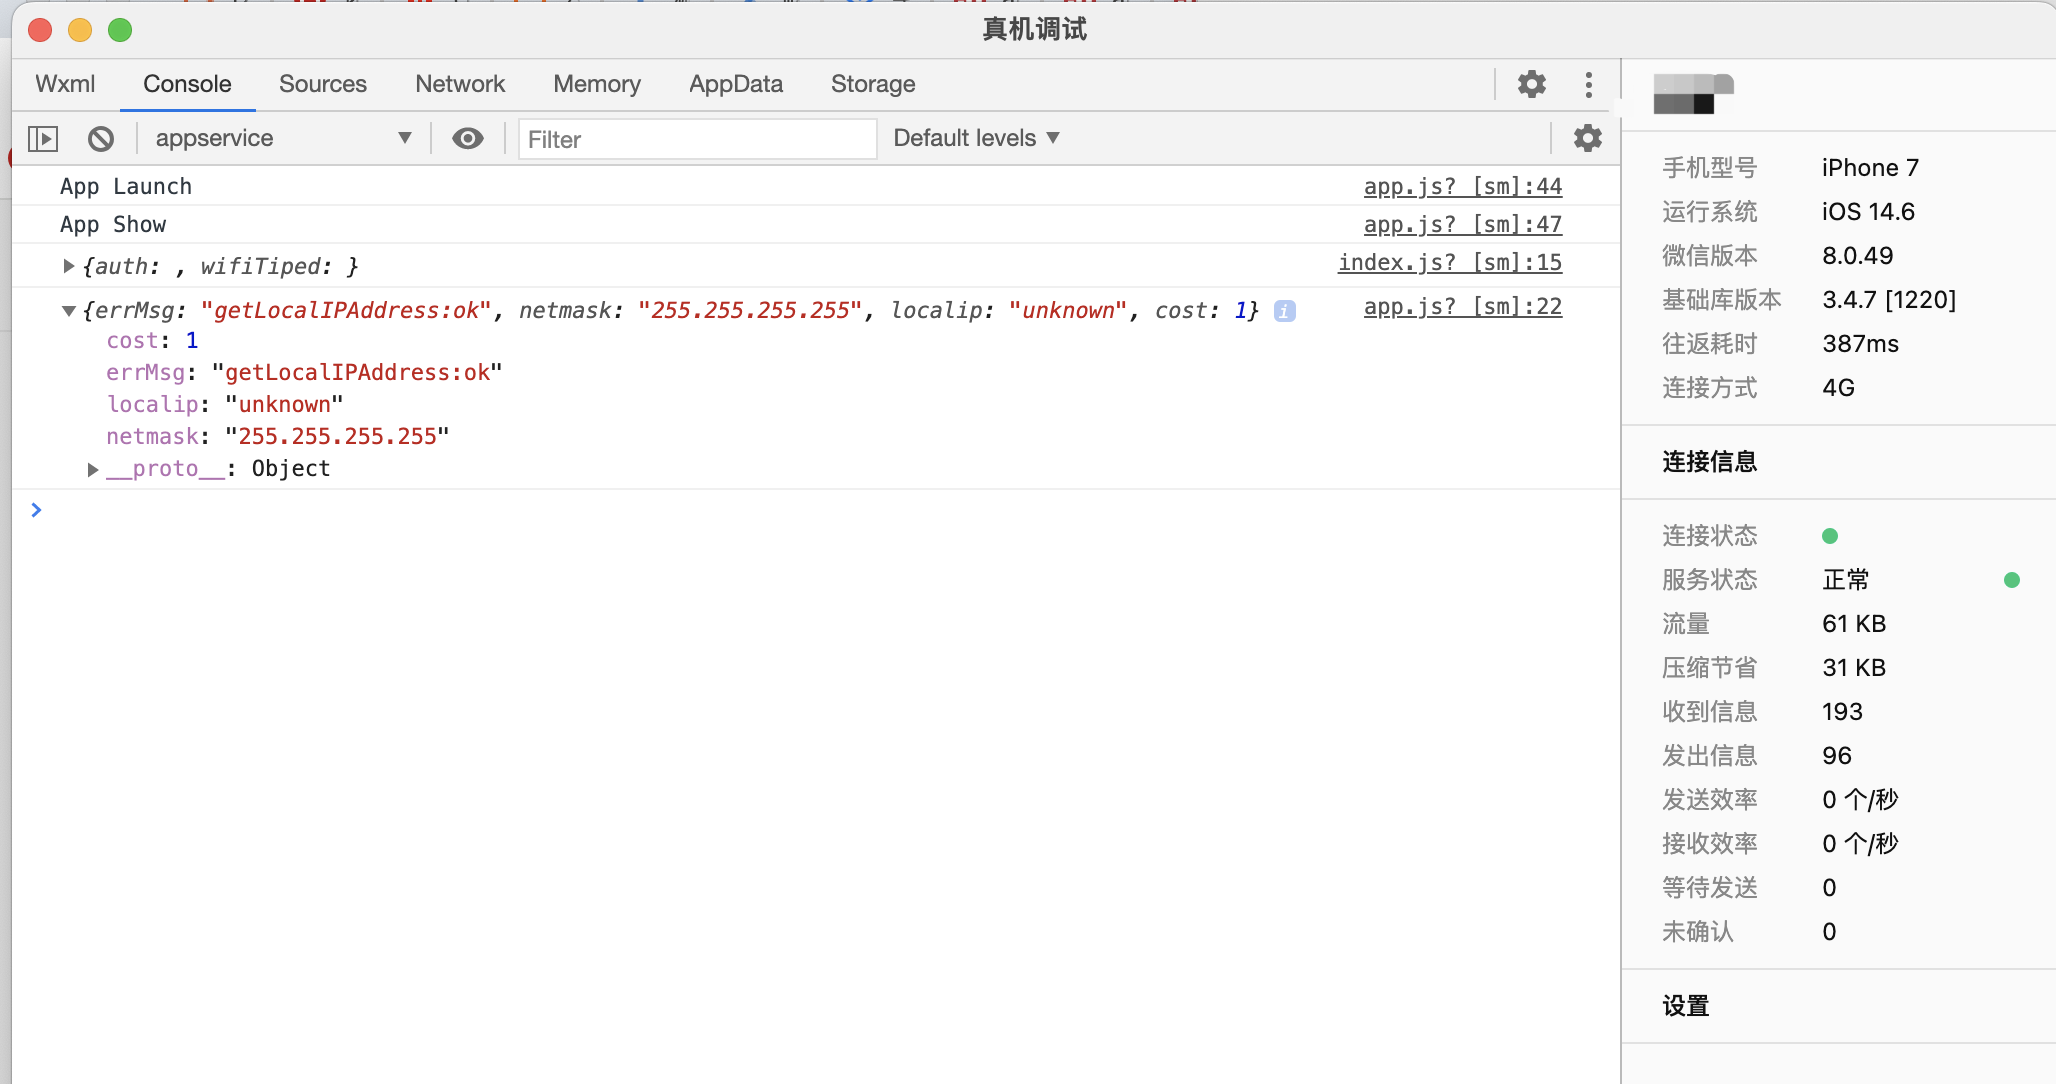
Task: Click the blurred device avatar thumbnail
Action: (x=1692, y=94)
